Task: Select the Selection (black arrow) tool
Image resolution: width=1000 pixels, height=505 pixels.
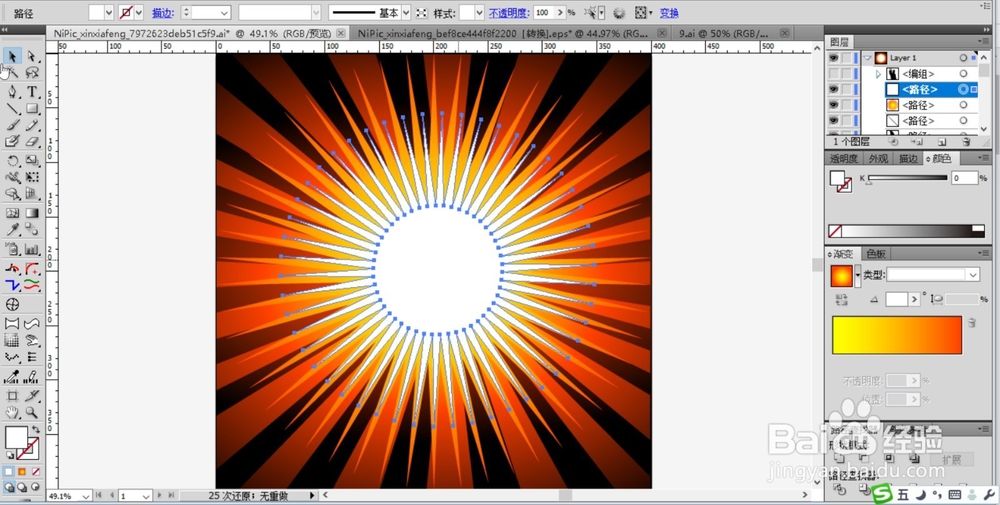Action: tap(12, 56)
